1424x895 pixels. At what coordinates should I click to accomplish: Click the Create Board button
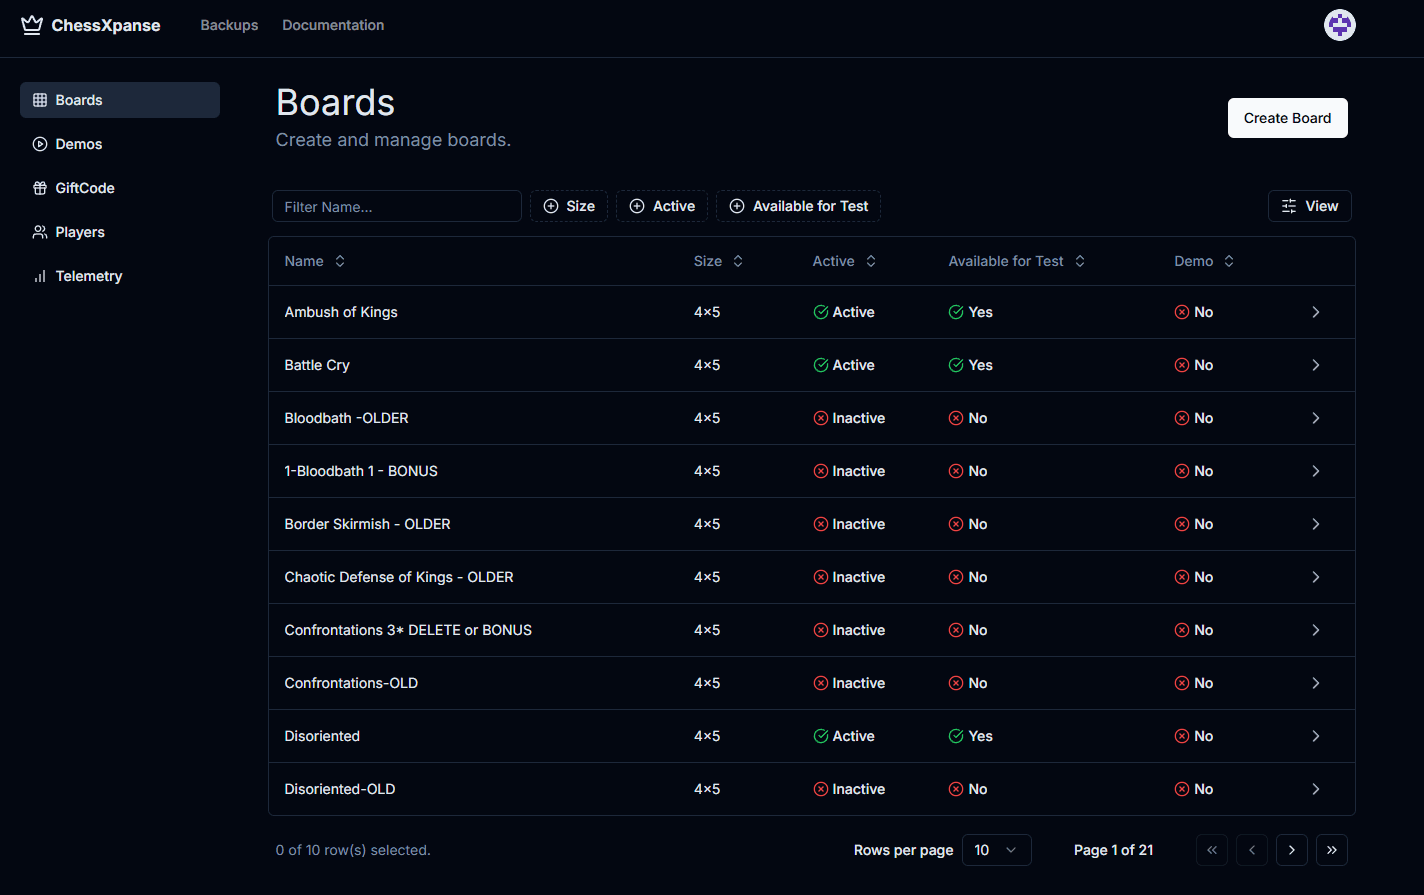click(x=1287, y=117)
